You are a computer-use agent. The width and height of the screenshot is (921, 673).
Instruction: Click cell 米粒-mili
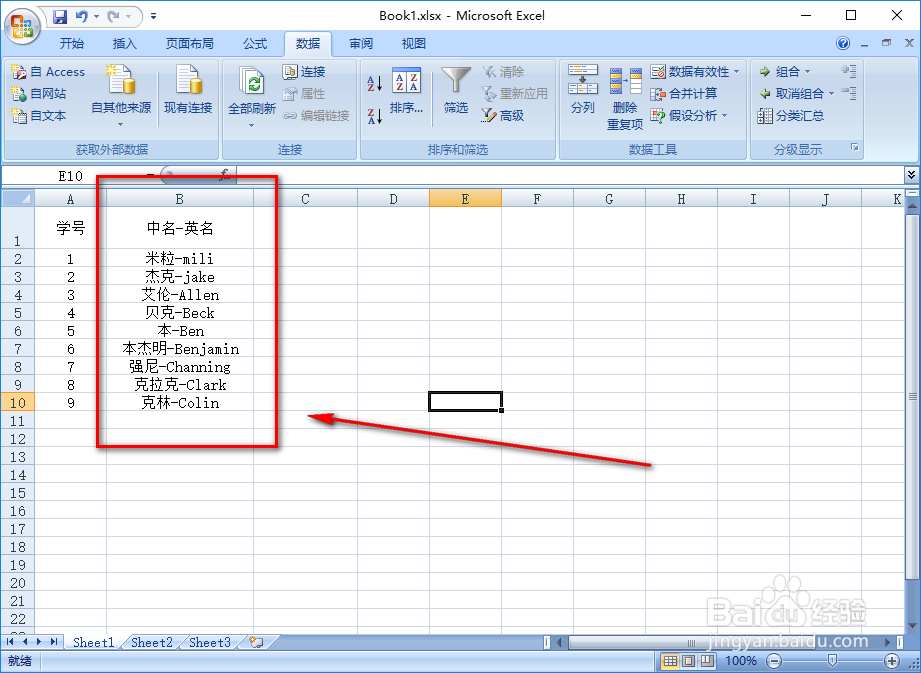(x=180, y=258)
